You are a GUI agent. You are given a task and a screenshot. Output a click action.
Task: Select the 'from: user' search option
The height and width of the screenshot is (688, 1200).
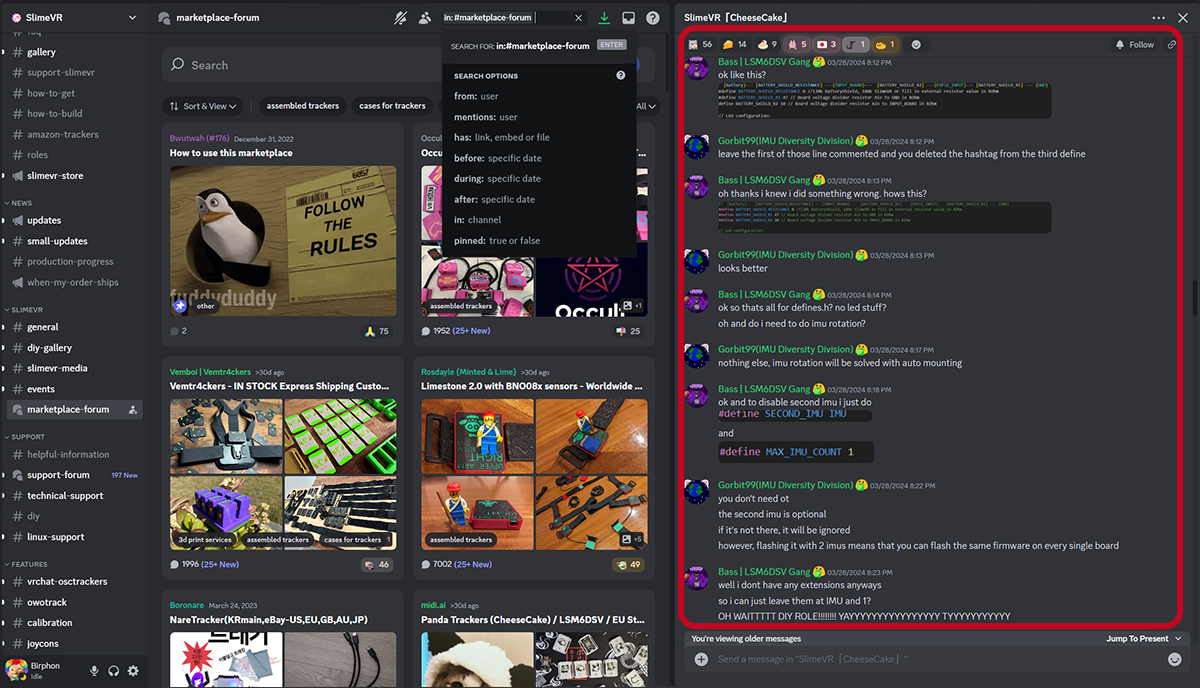476,96
